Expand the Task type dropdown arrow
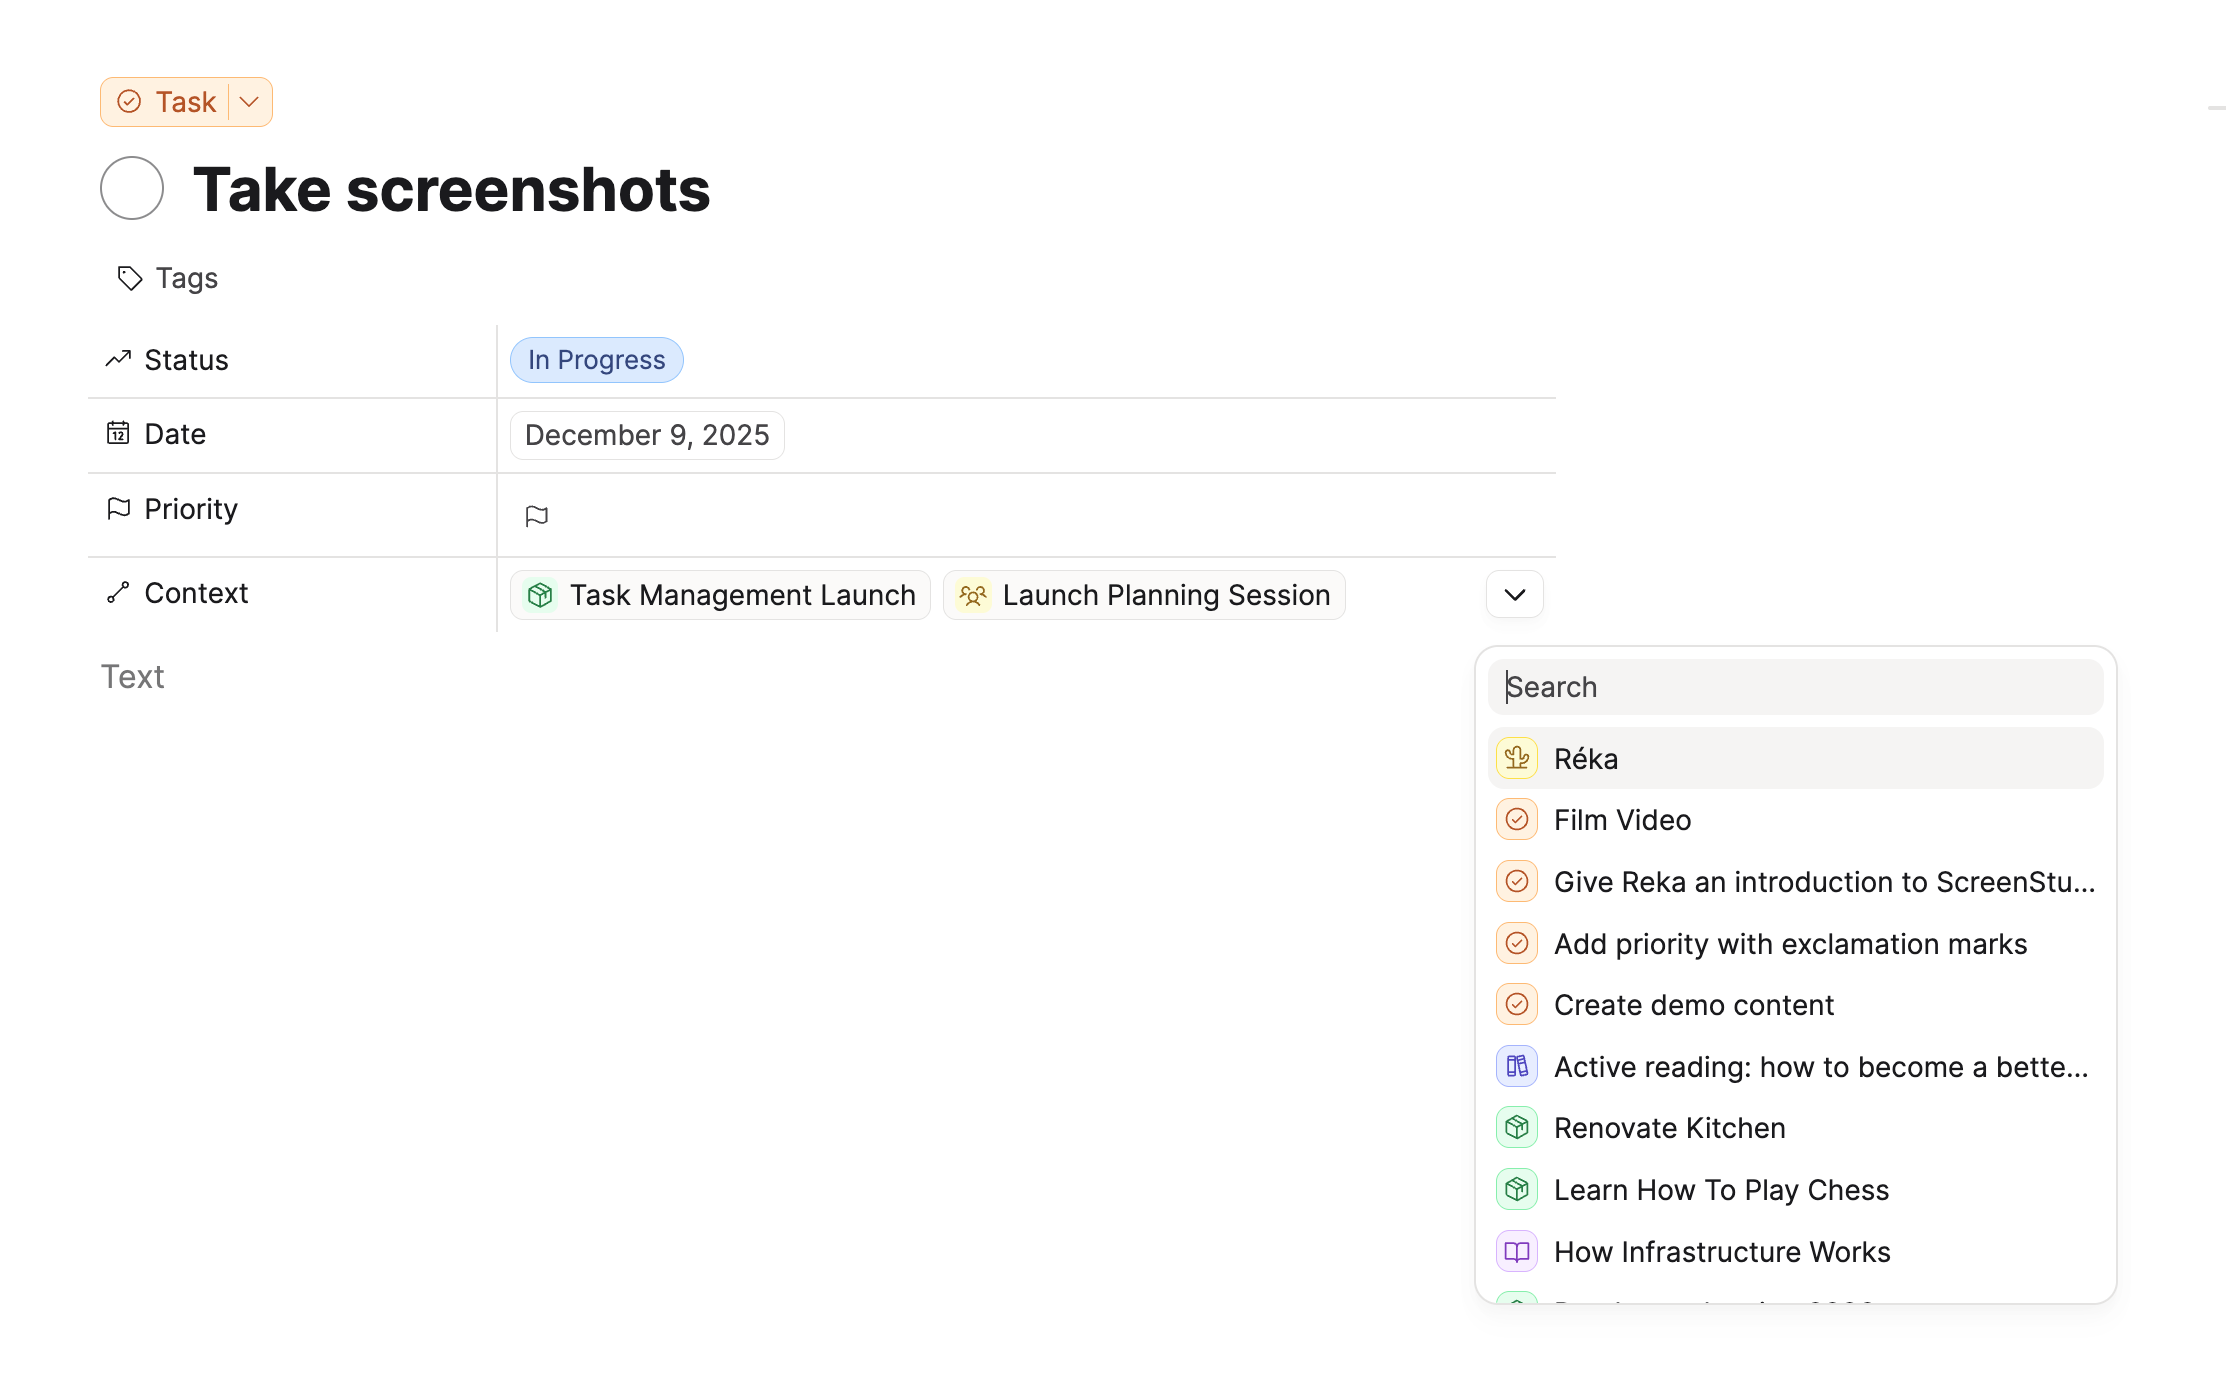The height and width of the screenshot is (1388, 2226). coord(250,102)
